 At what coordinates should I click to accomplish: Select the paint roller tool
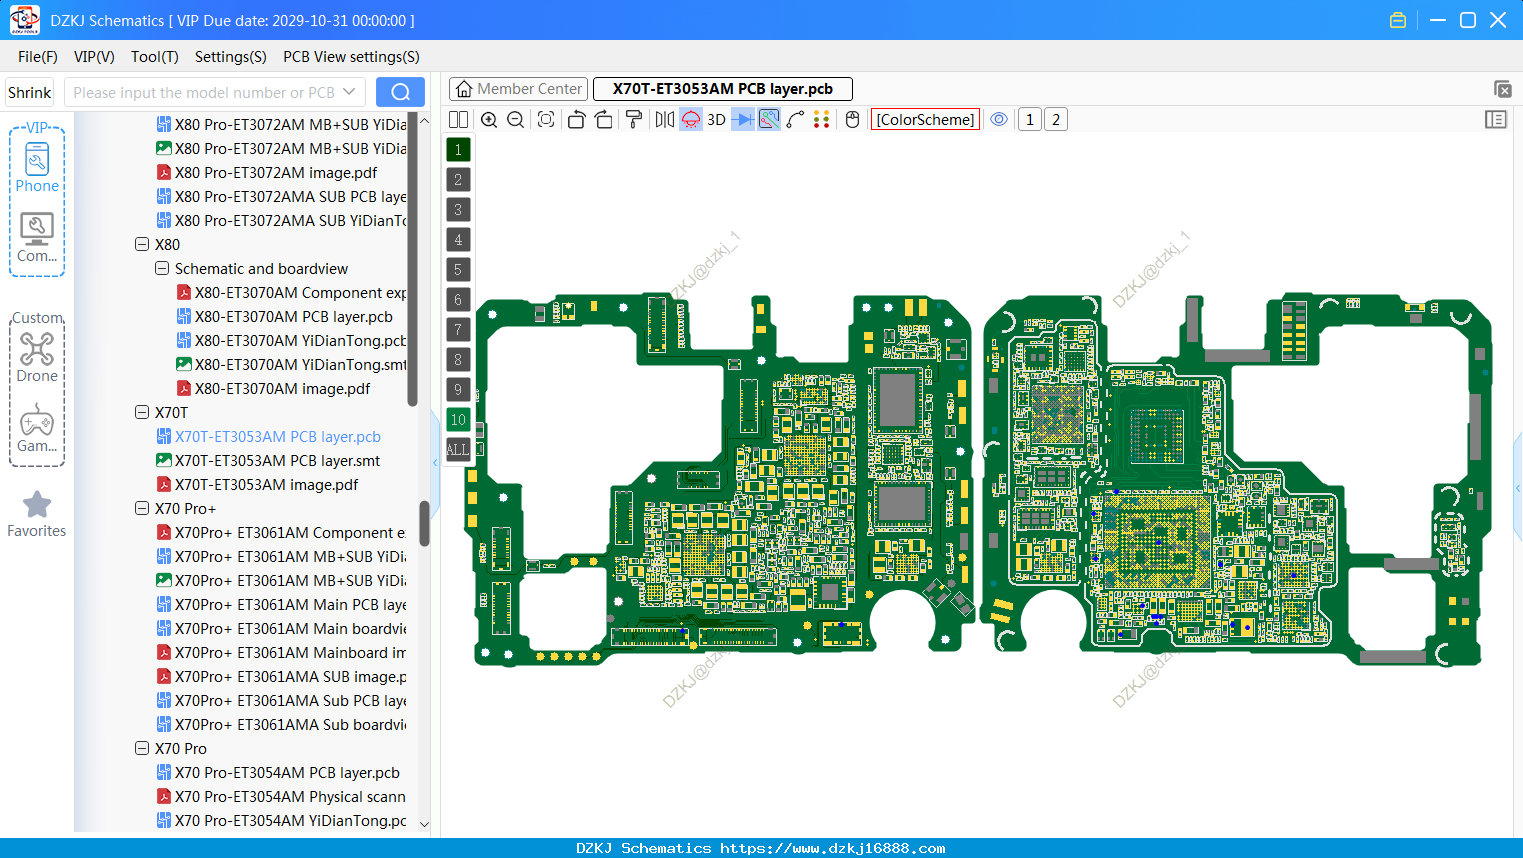click(634, 120)
